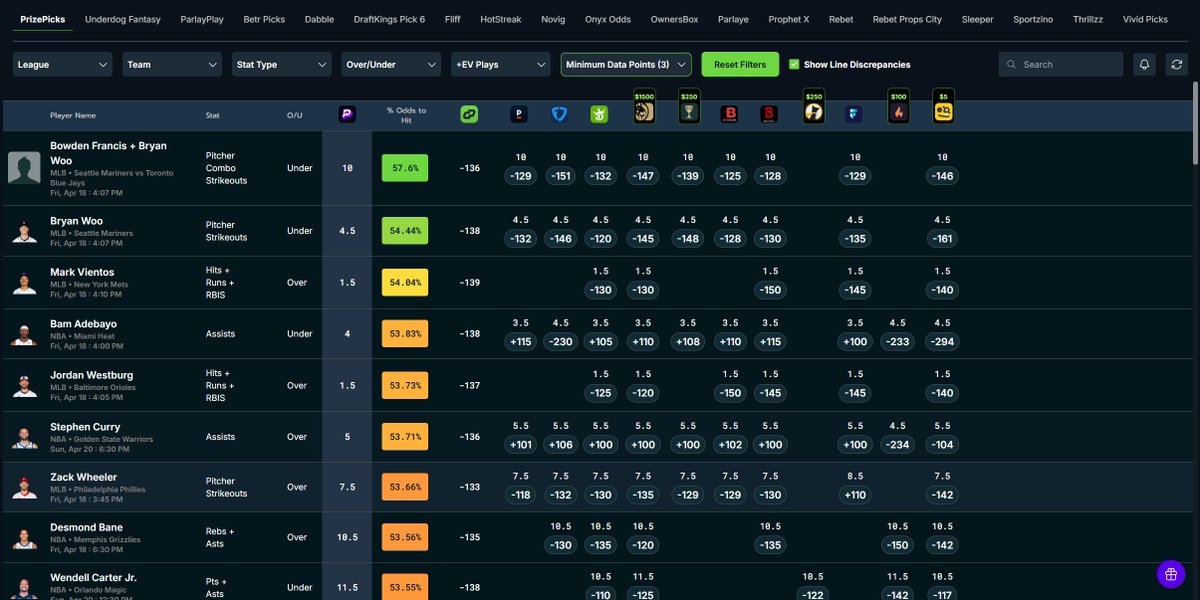
Task: Switch to the Sleeper tab
Action: pos(977,19)
